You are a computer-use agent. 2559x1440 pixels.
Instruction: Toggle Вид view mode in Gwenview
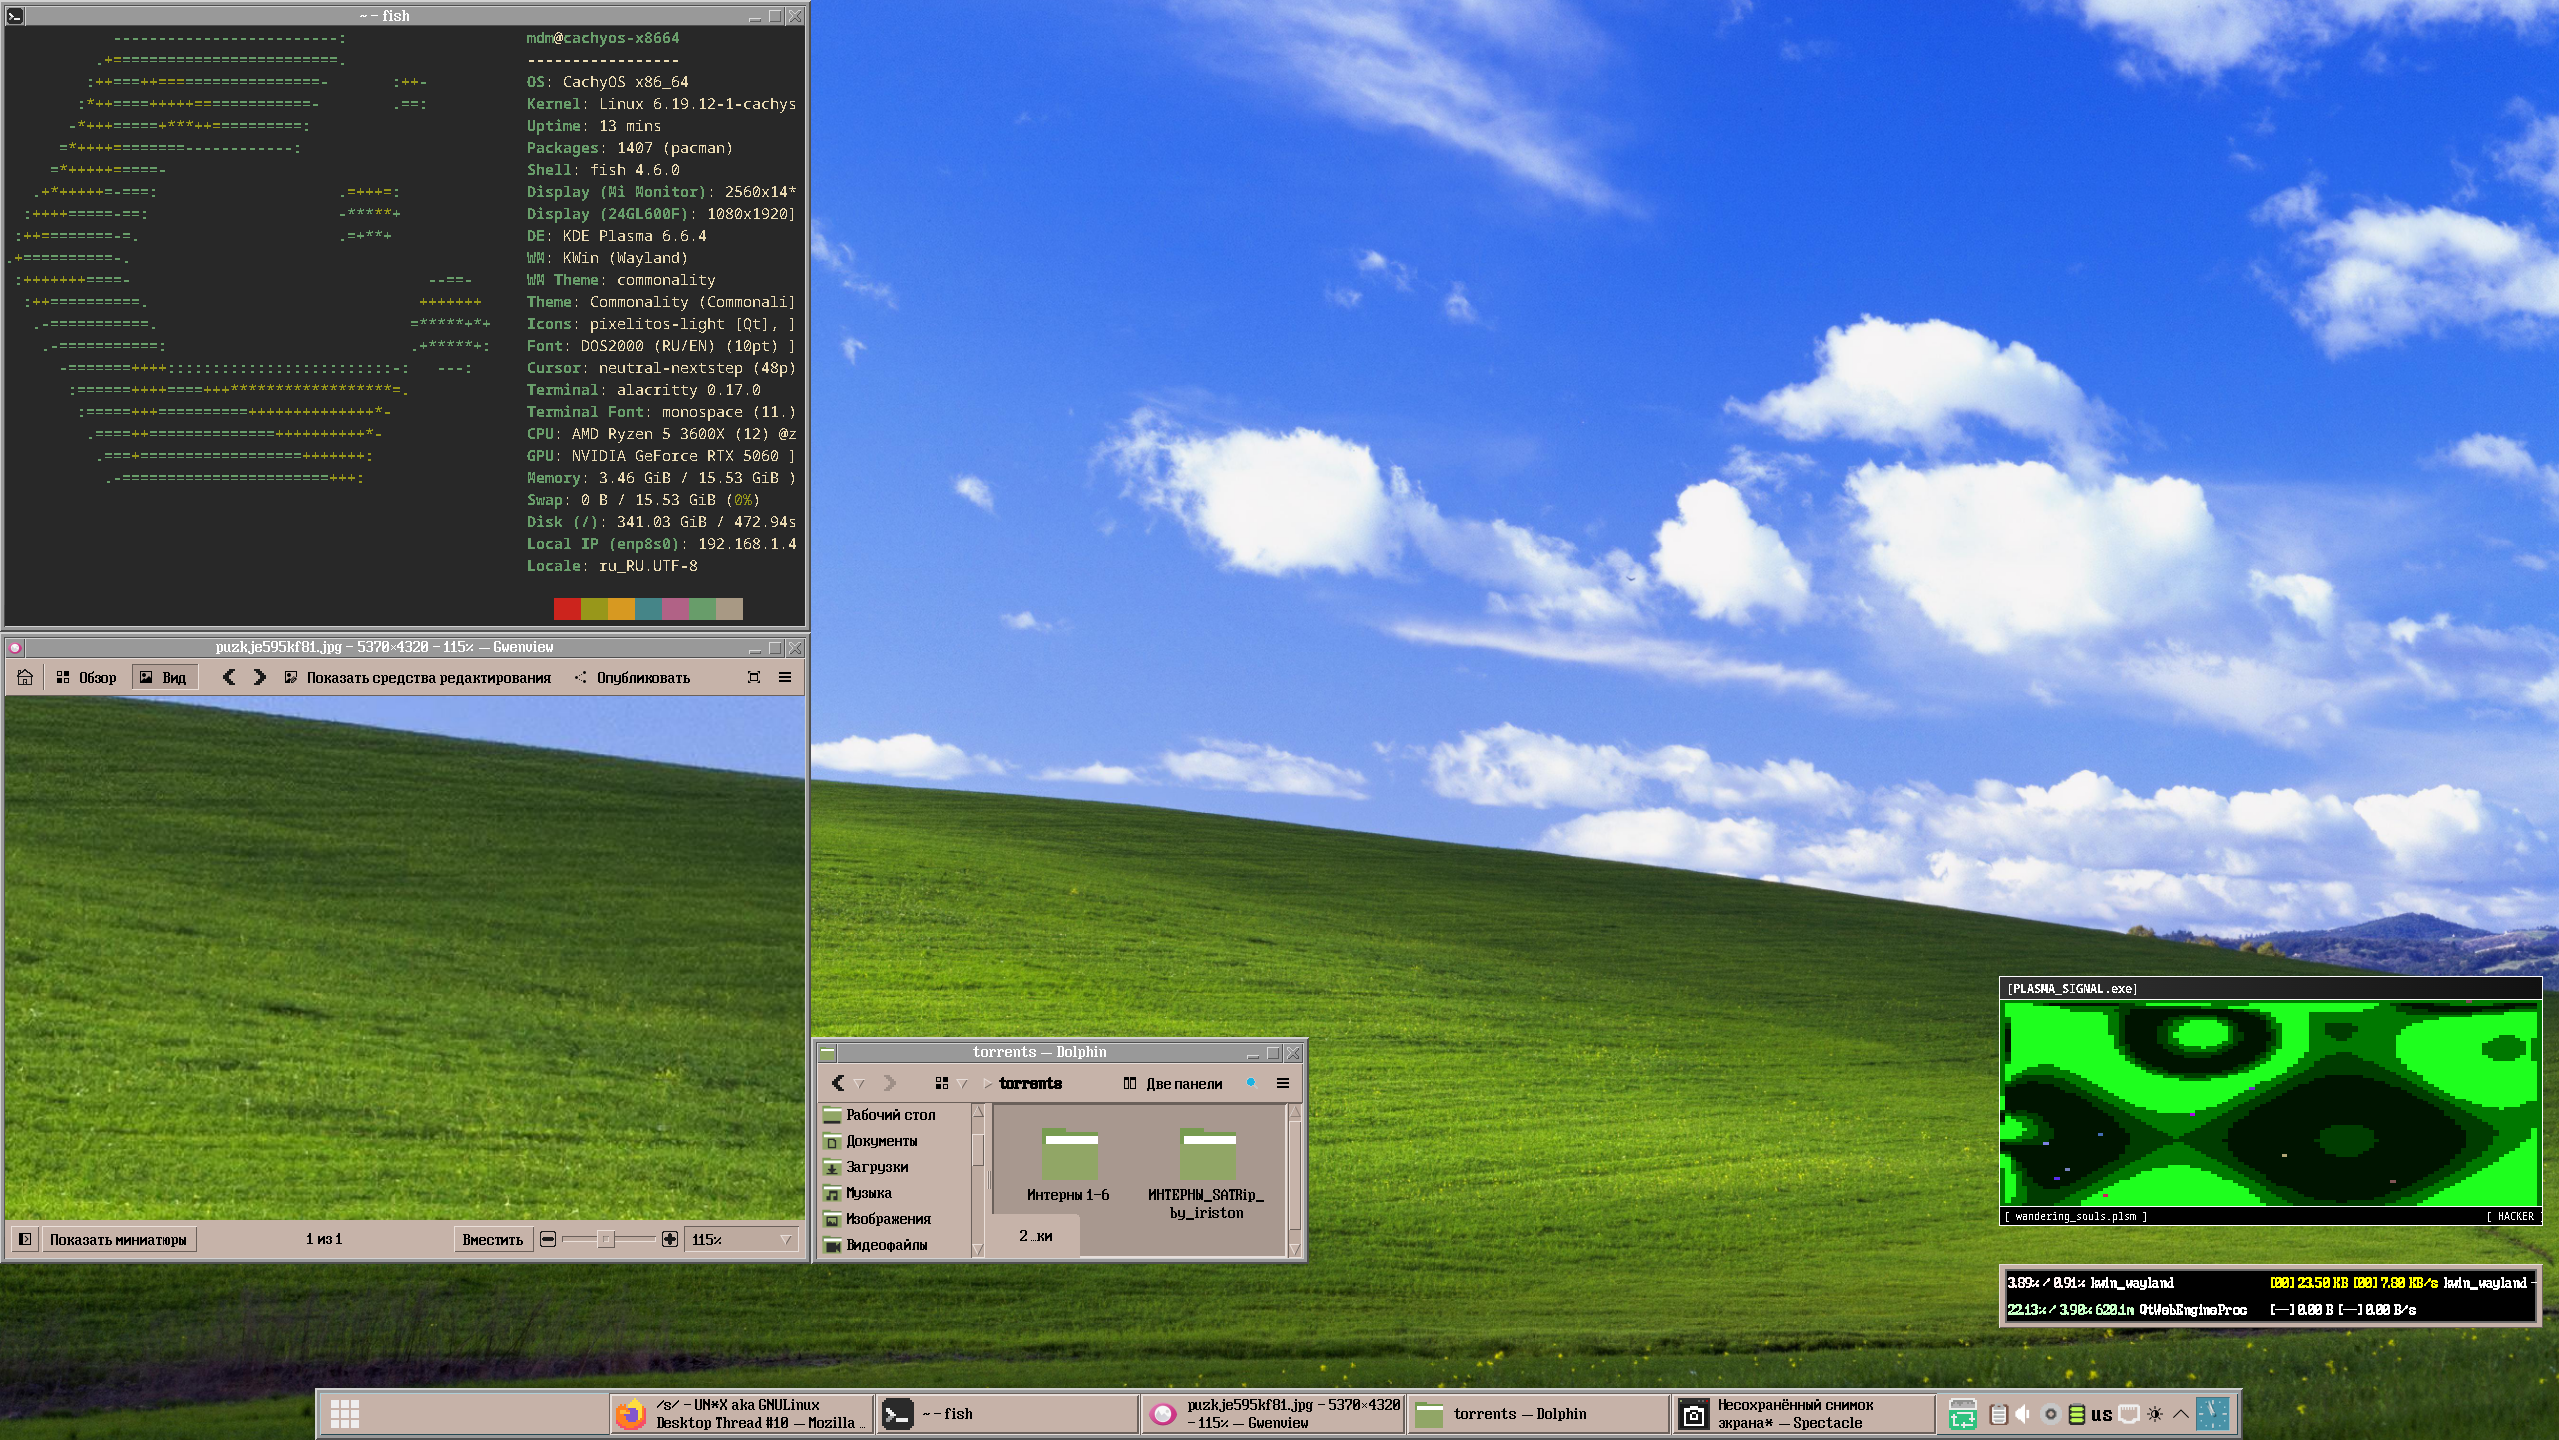164,677
